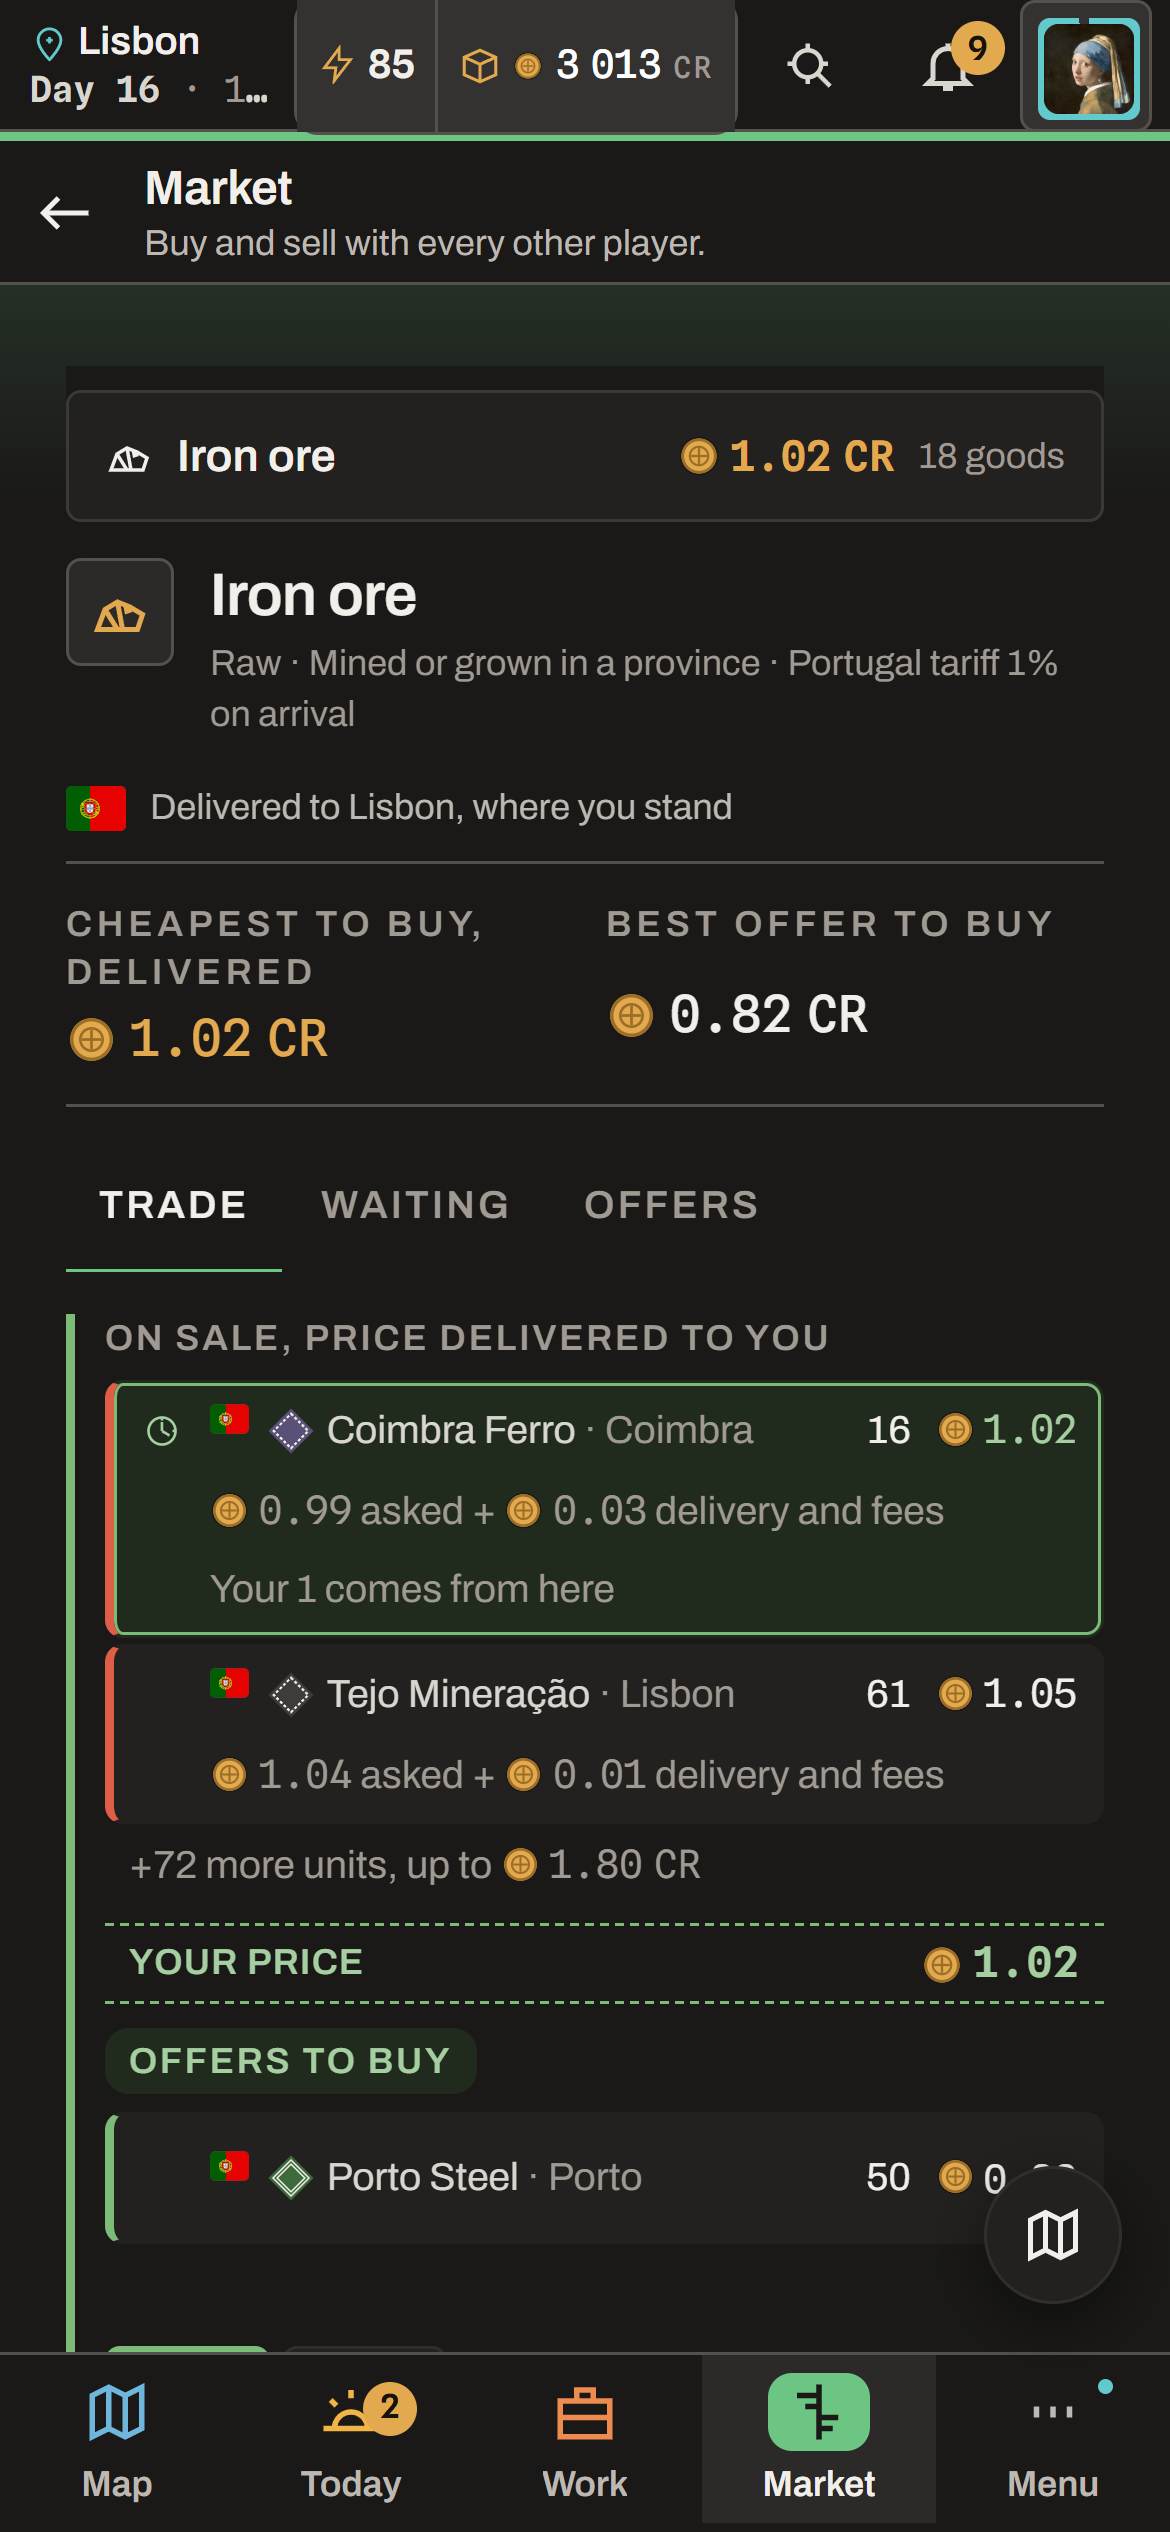1170x2532 pixels.
Task: Open the floating map button
Action: coord(1053,2235)
